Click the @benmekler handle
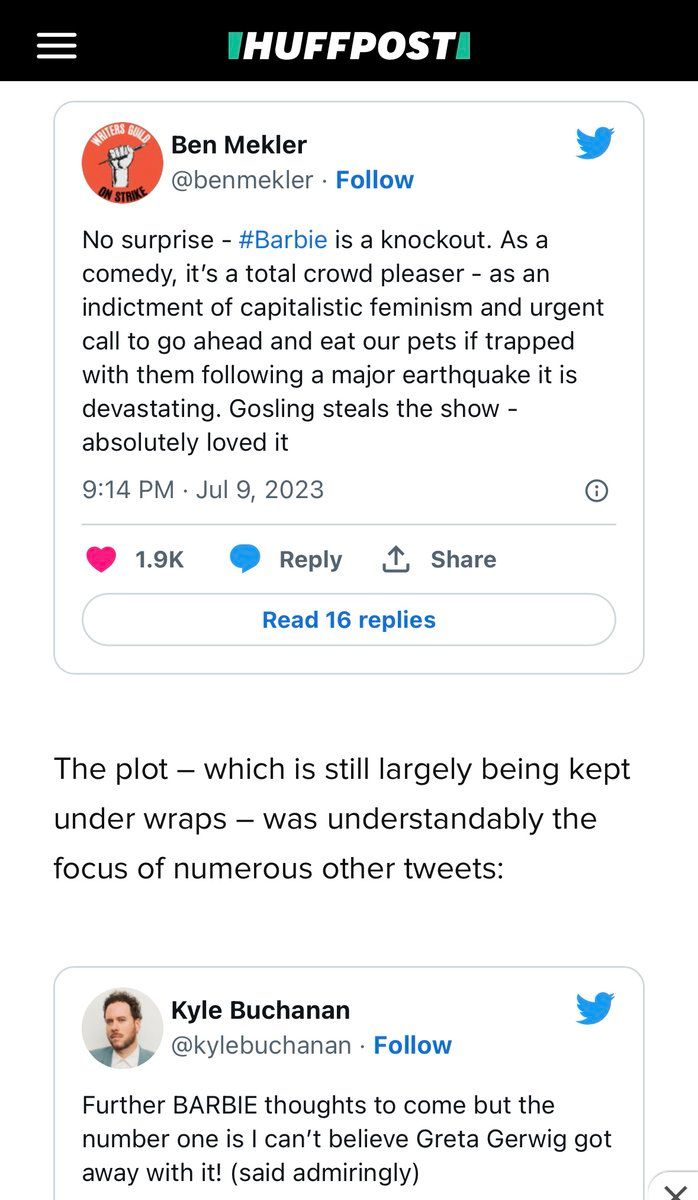698x1200 pixels. pos(242,180)
